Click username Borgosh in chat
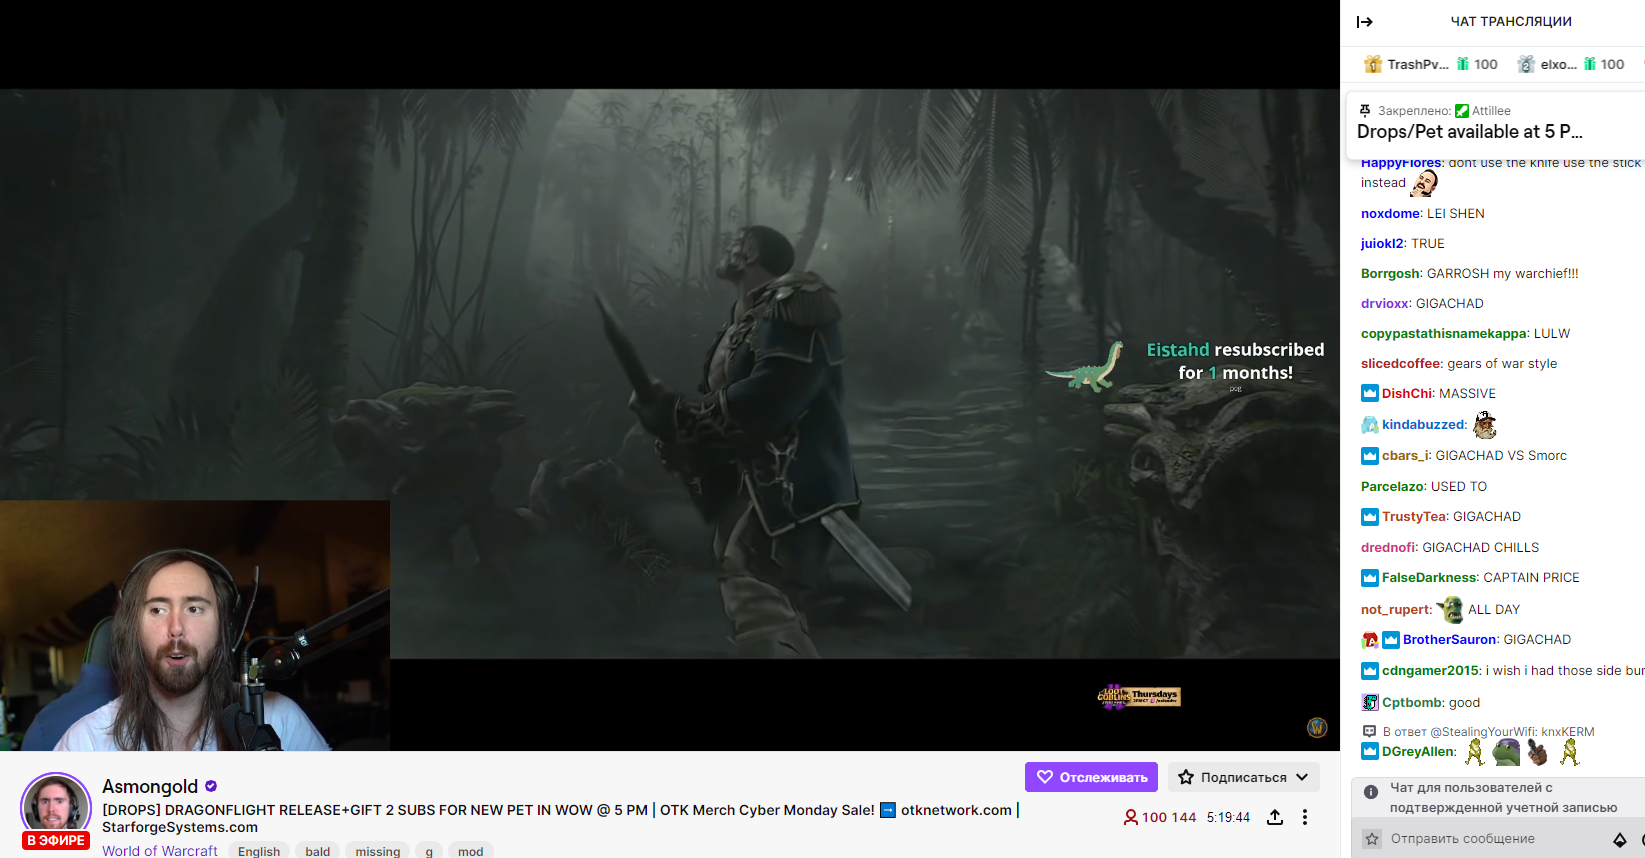 (1390, 273)
